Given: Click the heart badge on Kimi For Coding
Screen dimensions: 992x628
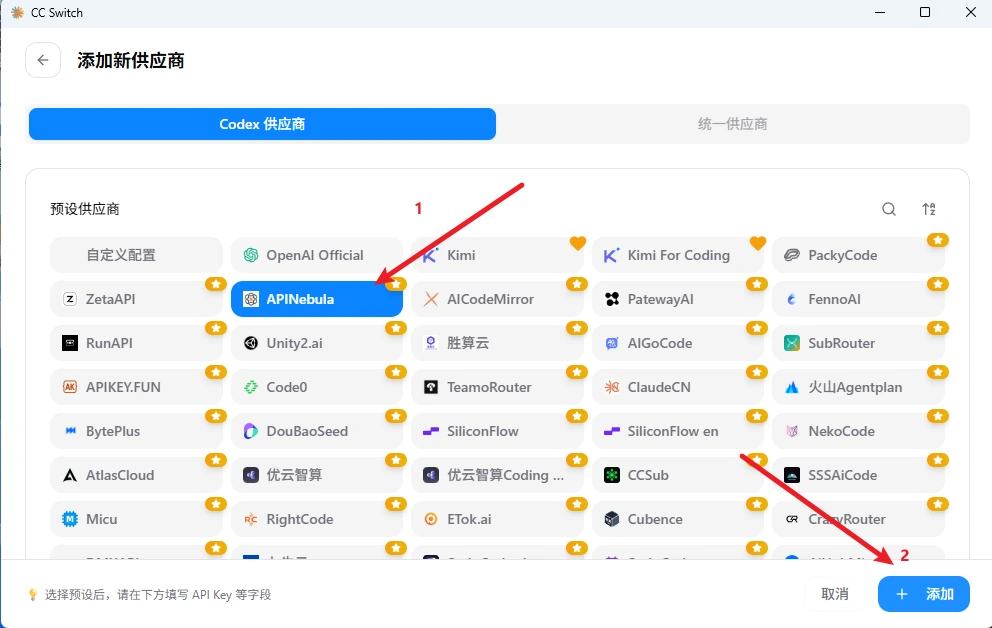Looking at the screenshot, I should pyautogui.click(x=758, y=243).
